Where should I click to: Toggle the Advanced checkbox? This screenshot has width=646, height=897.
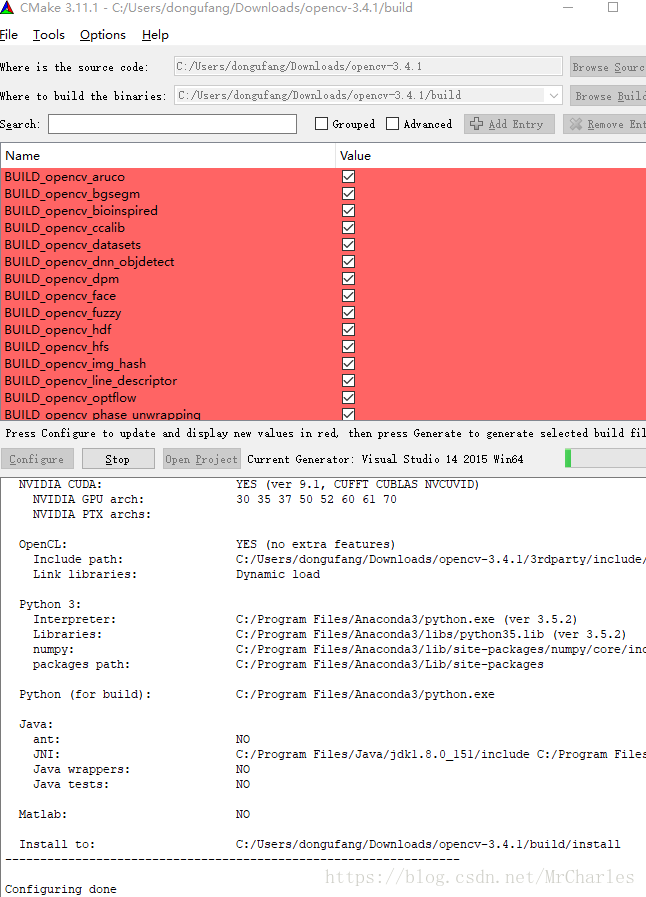[393, 124]
